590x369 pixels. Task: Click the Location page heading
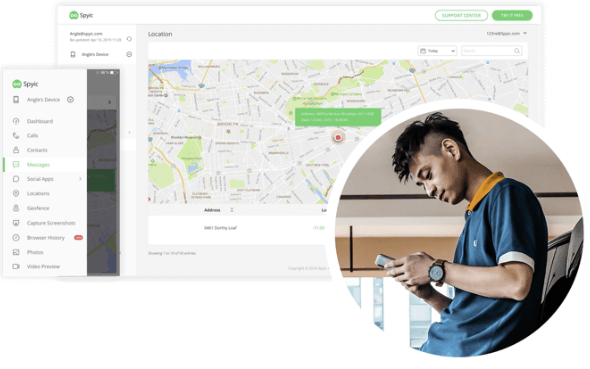tap(160, 34)
